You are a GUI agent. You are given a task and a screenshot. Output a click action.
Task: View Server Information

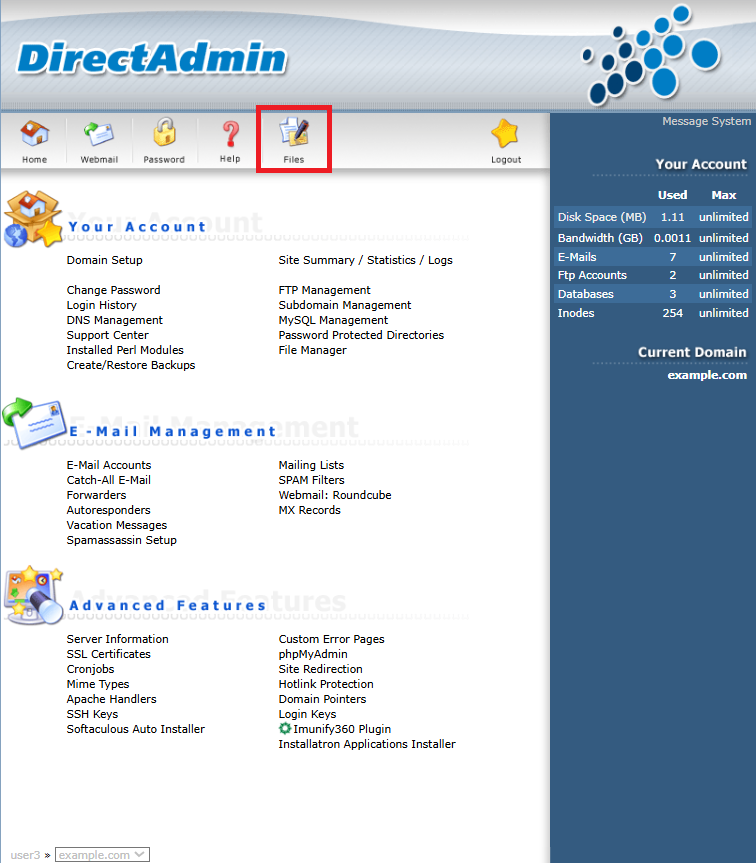[118, 639]
